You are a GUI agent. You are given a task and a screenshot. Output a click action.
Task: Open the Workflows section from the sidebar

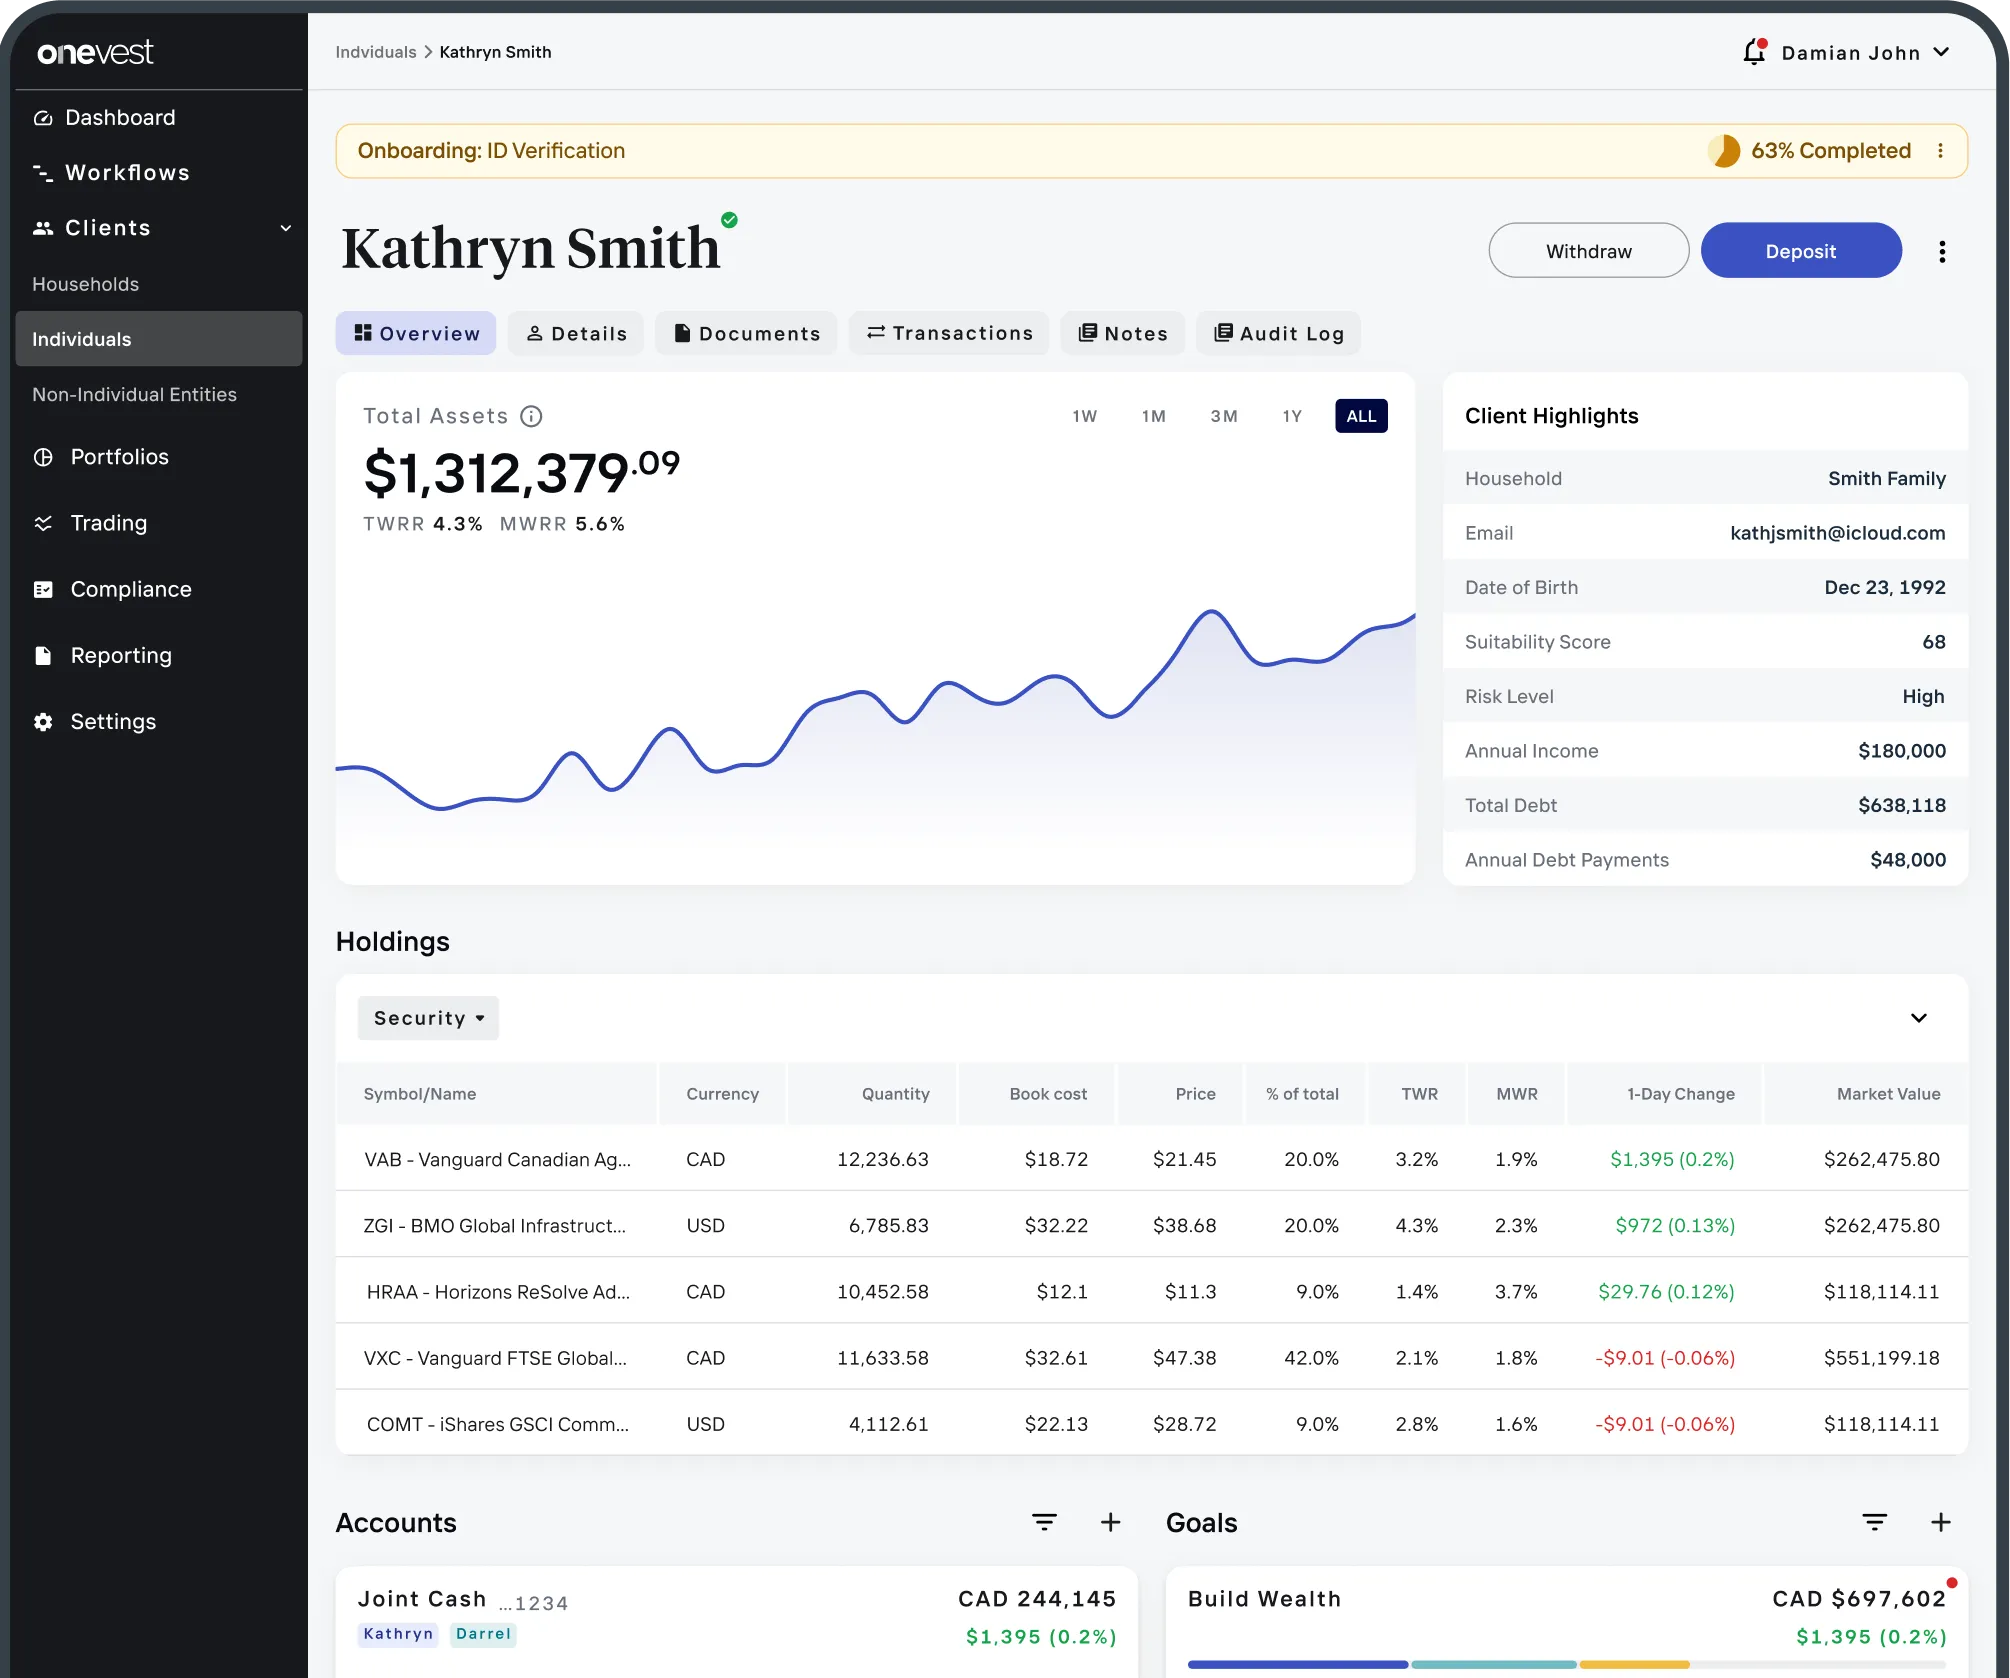127,172
